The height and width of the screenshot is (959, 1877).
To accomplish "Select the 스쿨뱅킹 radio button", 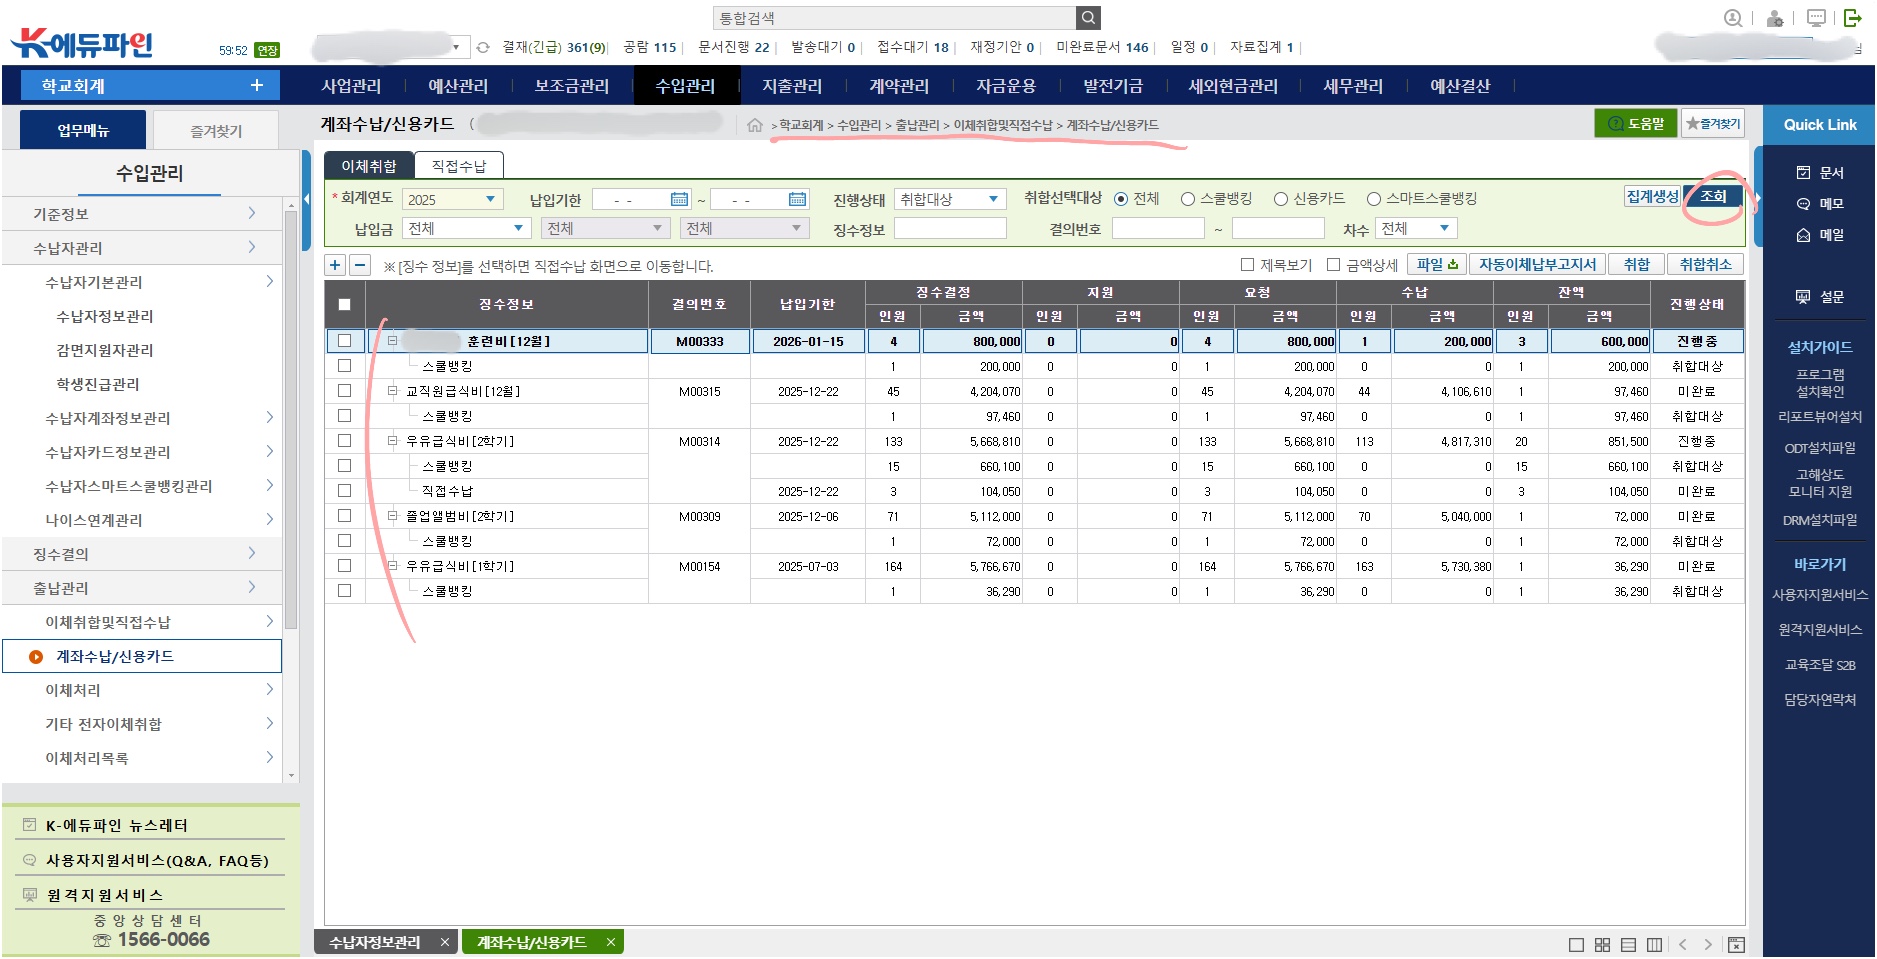I will tap(1188, 199).
